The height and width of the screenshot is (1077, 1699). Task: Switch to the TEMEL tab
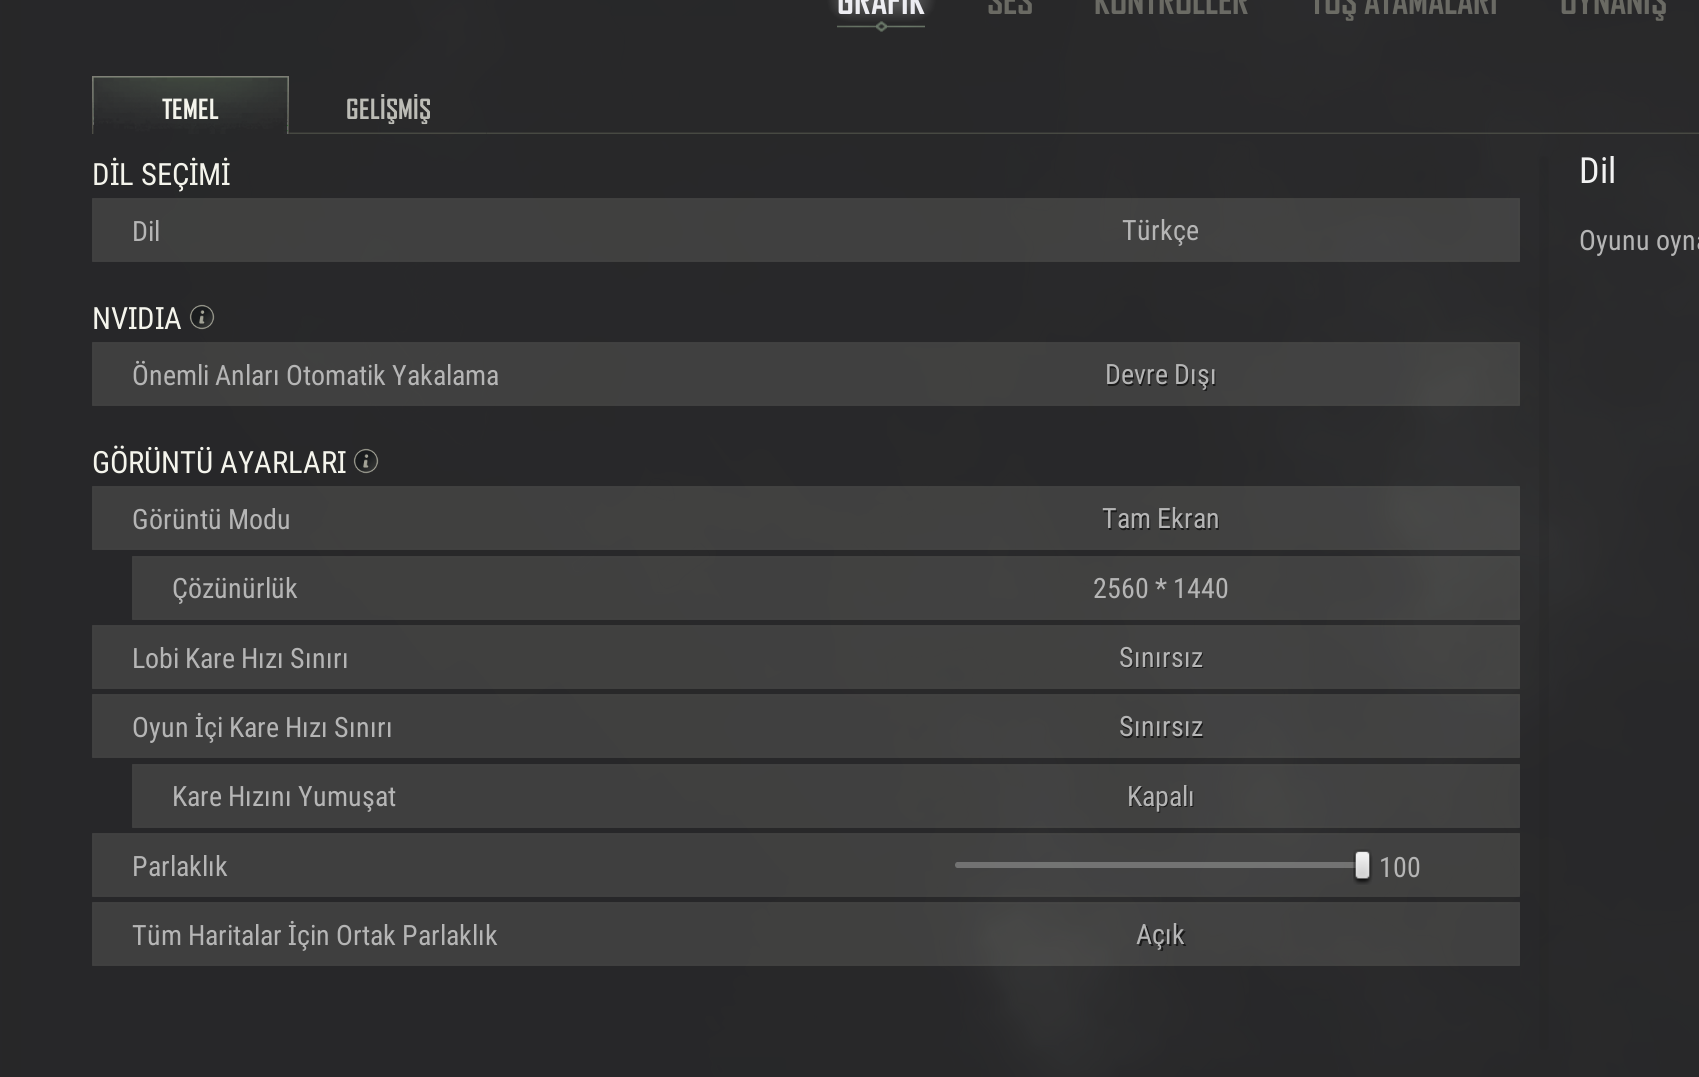tap(190, 107)
